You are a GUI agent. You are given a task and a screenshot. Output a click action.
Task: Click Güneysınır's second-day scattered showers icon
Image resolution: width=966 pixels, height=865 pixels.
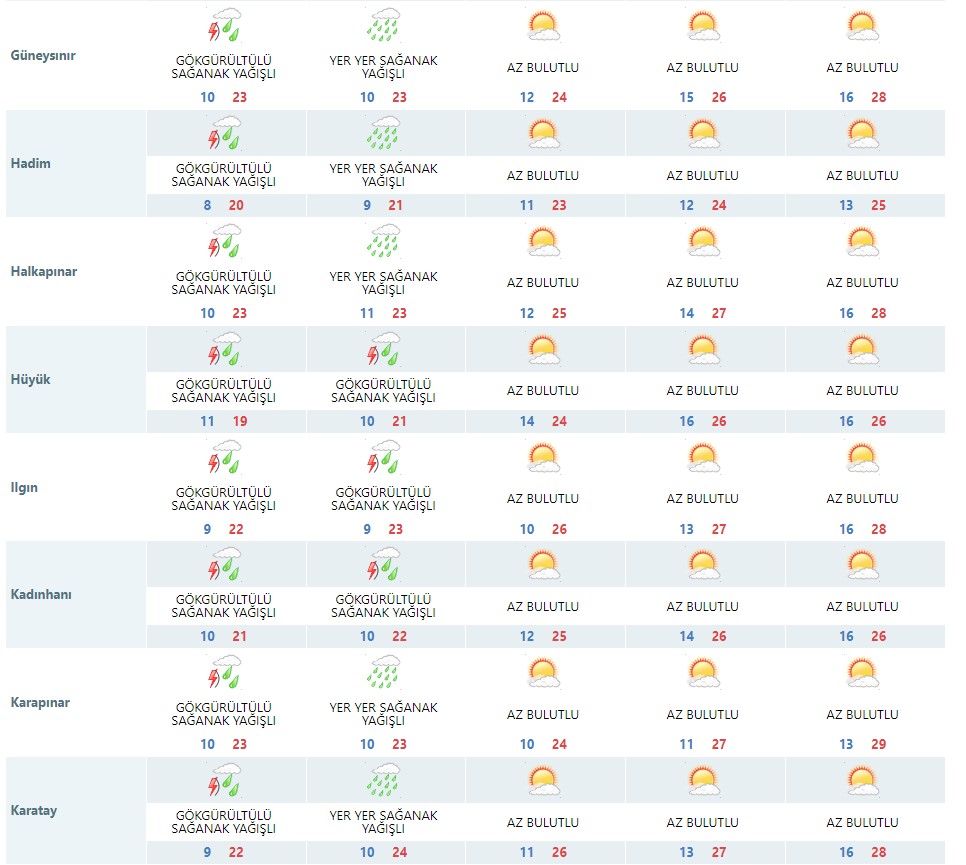click(383, 25)
